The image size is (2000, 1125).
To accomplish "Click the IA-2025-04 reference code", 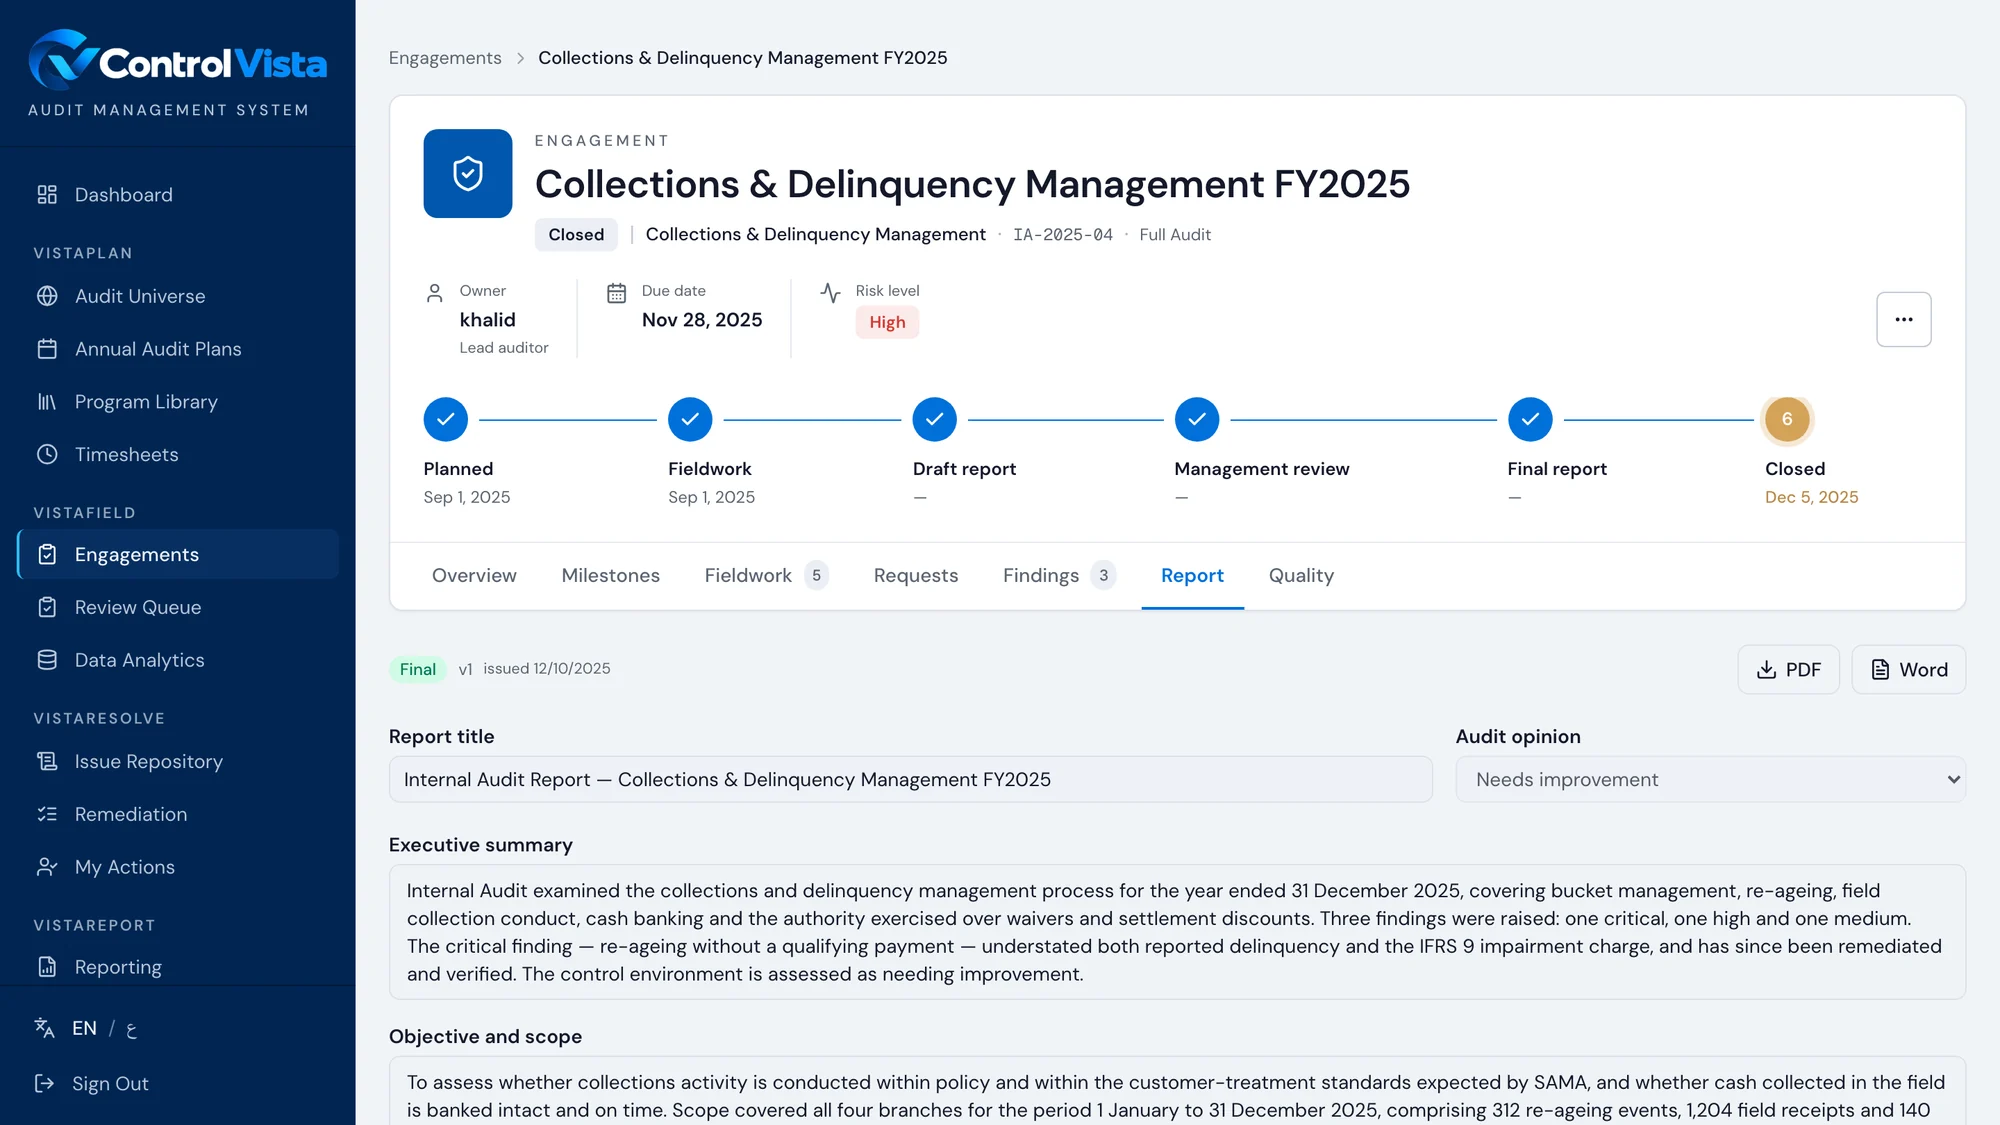I will pos(1062,234).
